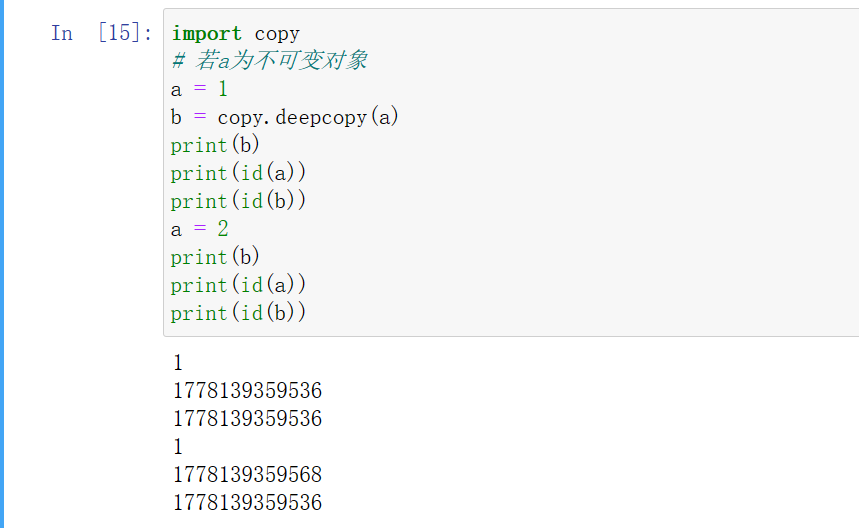859x528 pixels.
Task: Place cursor on the import copy line
Action: click(236, 33)
